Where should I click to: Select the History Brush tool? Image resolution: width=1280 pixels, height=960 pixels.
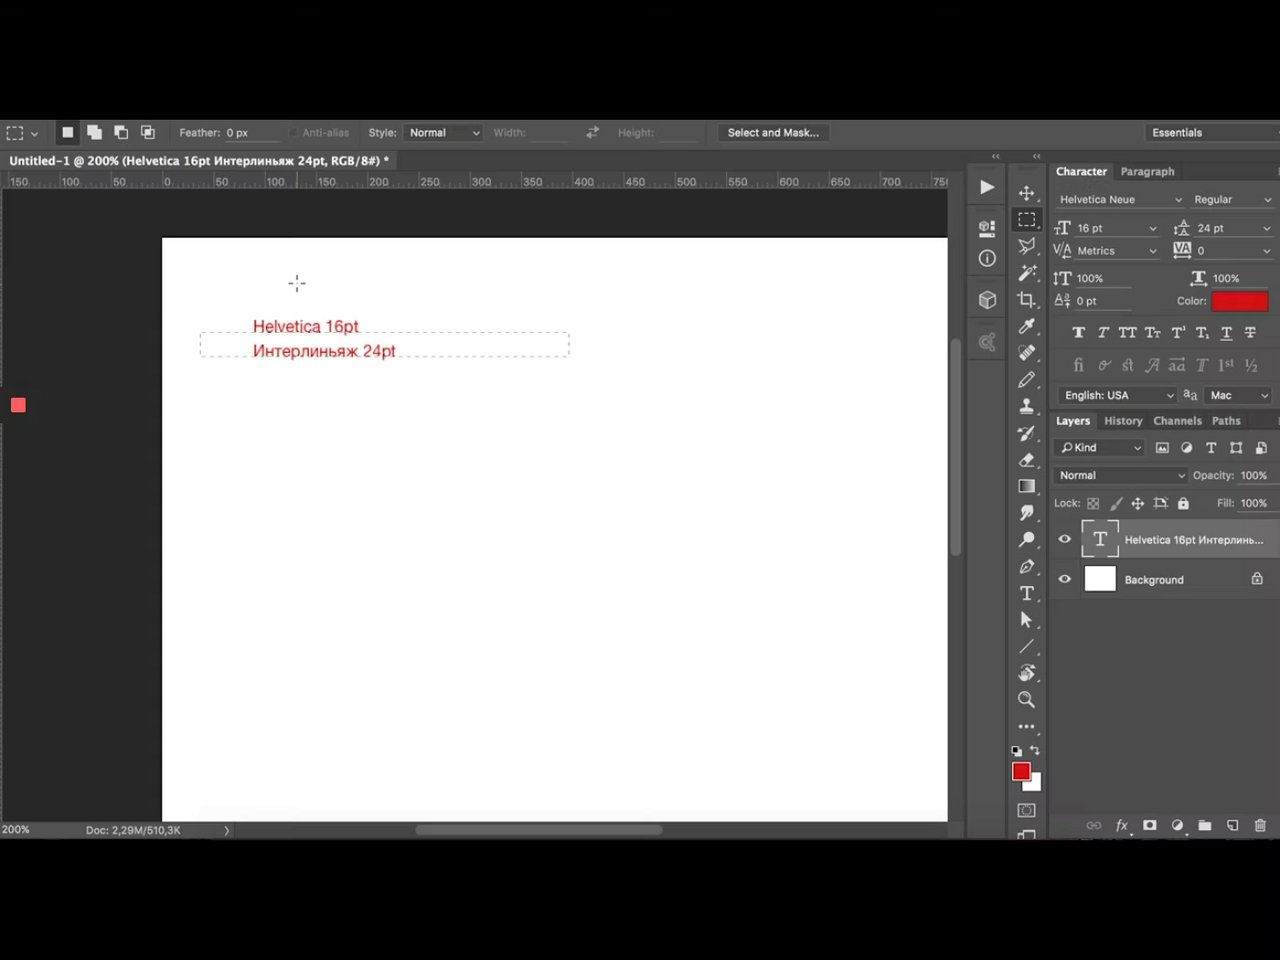1026,433
